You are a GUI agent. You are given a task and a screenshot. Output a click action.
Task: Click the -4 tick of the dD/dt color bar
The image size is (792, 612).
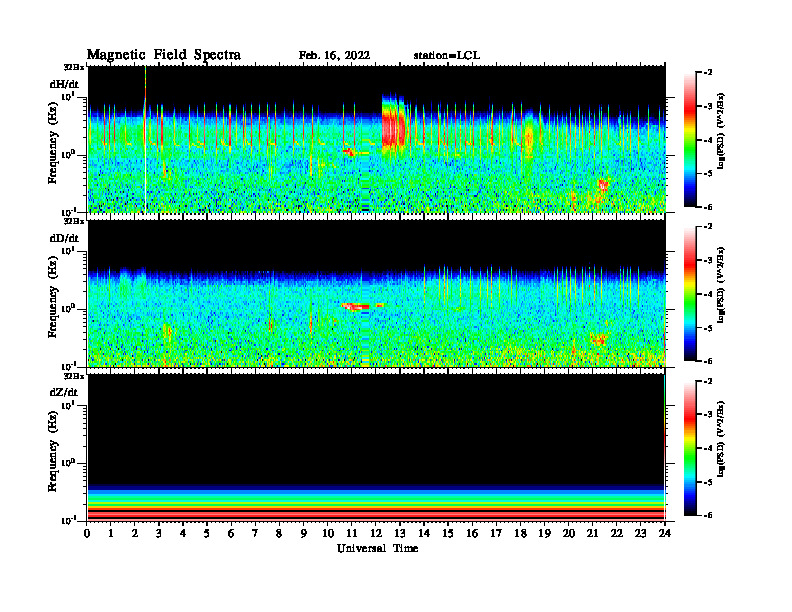click(x=708, y=294)
